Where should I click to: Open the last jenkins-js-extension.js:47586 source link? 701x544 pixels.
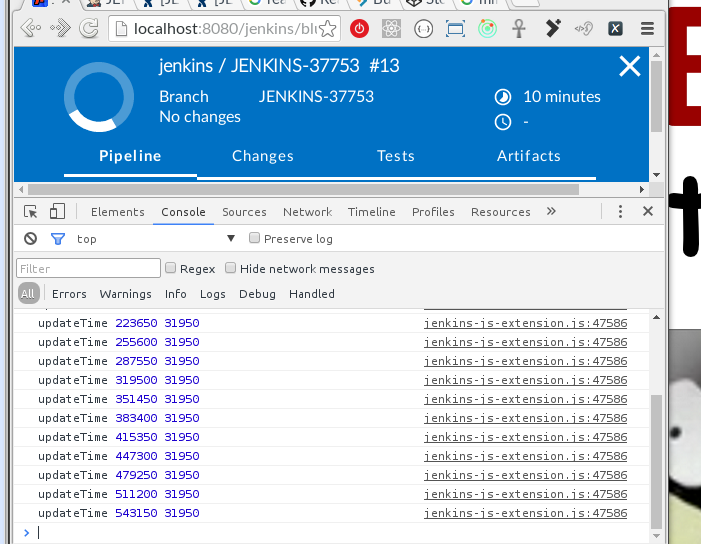[525, 513]
